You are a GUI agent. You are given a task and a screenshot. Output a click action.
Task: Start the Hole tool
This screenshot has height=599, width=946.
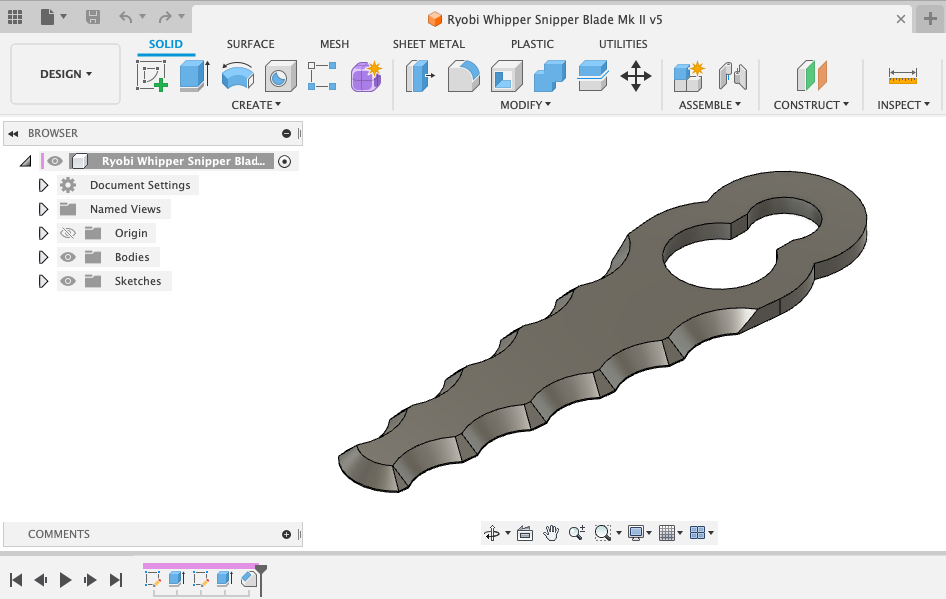(x=280, y=76)
